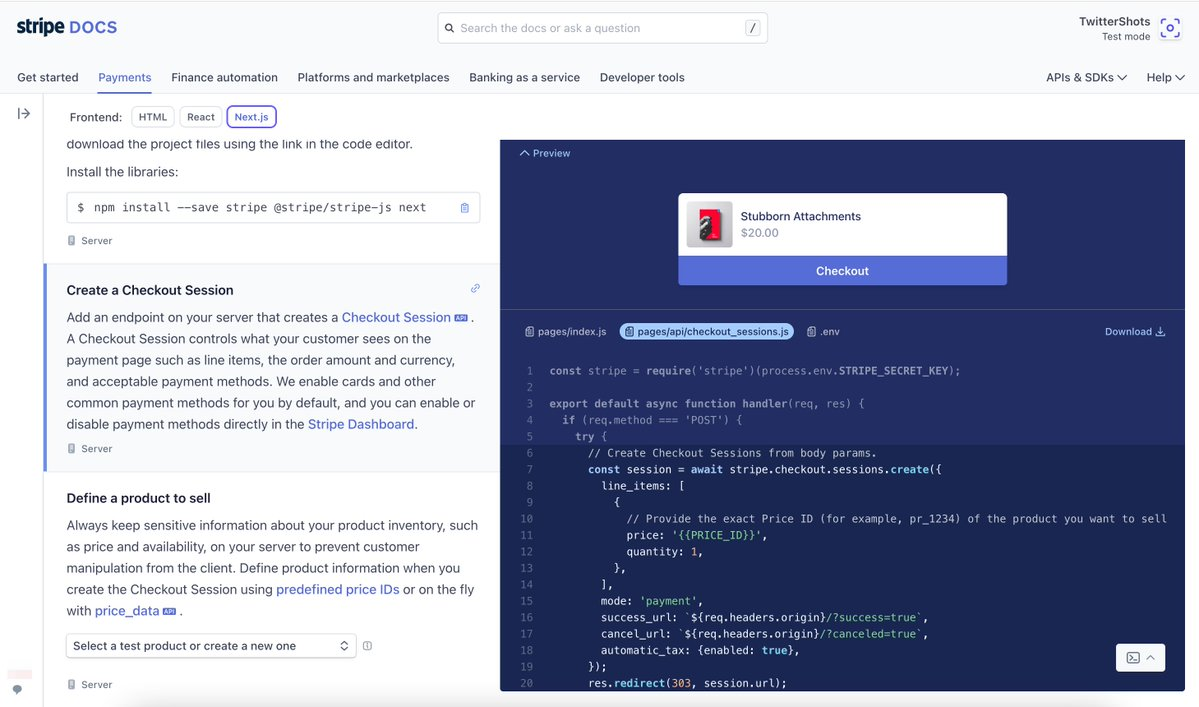Collapse the Preview panel
Screen dimensions: 1199x707
[x=545, y=153]
